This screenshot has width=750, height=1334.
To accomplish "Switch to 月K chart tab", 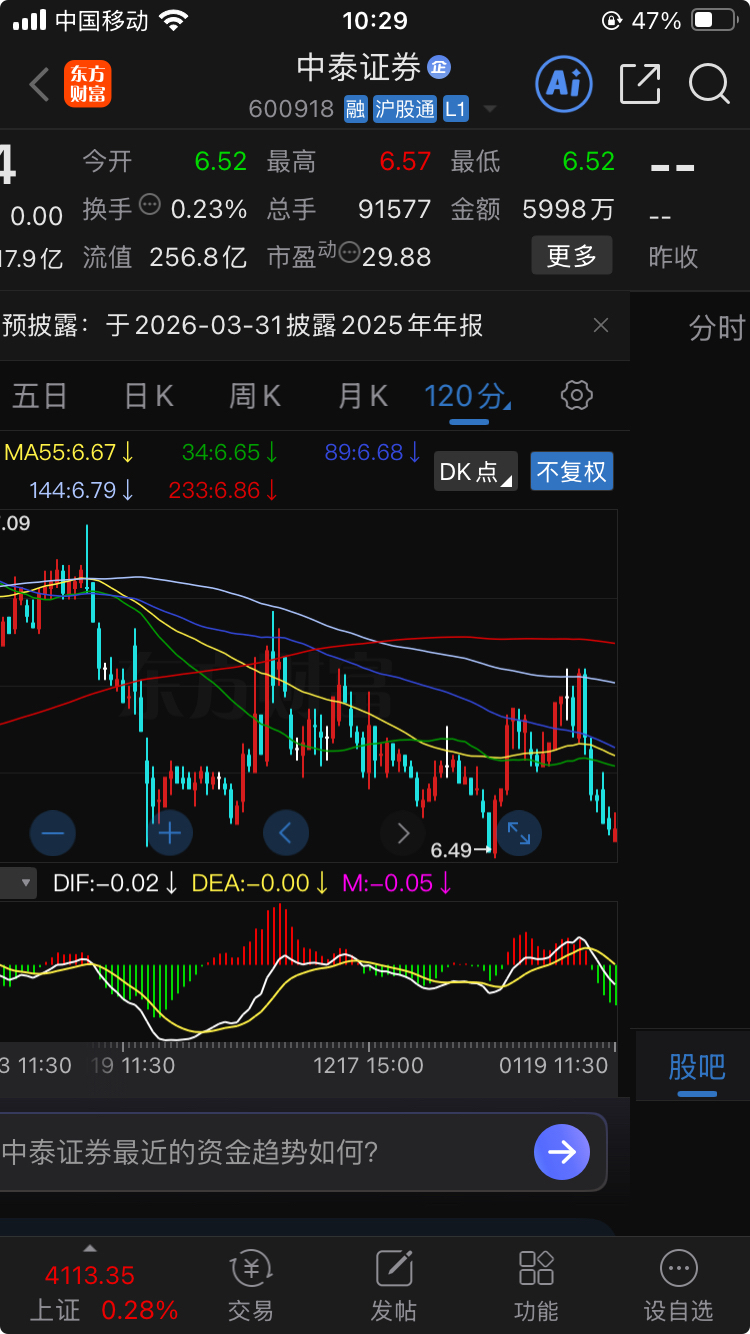I will (x=363, y=396).
